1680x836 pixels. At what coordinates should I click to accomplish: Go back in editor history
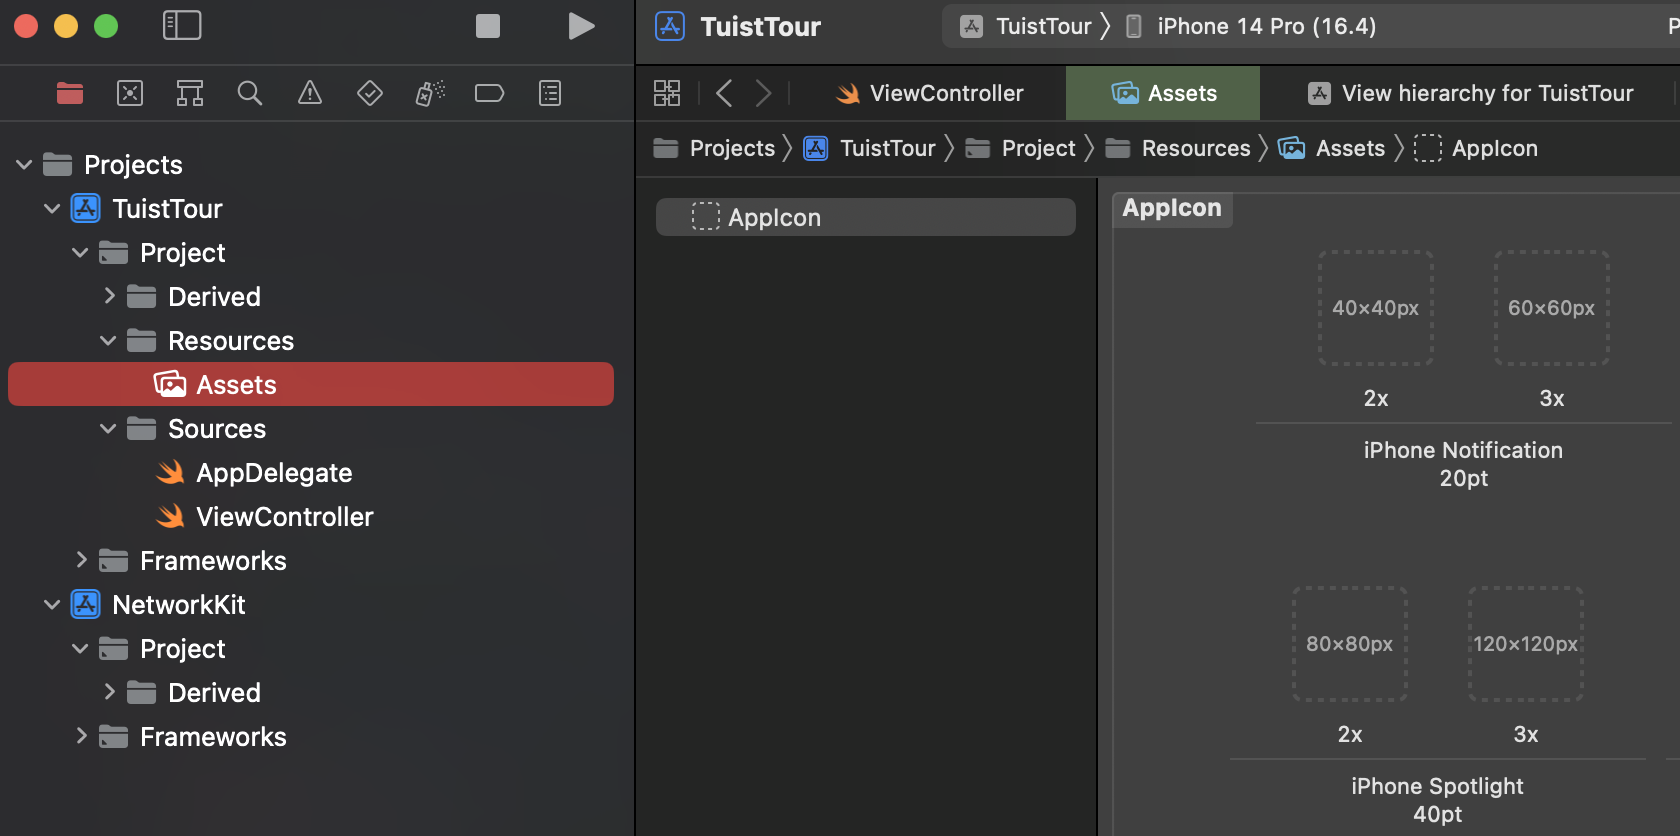[x=725, y=93]
